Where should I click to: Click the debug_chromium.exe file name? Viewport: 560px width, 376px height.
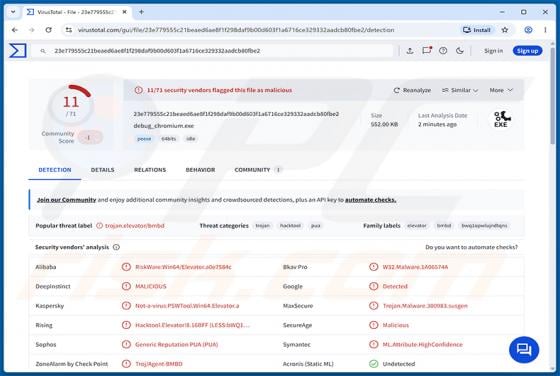click(164, 126)
